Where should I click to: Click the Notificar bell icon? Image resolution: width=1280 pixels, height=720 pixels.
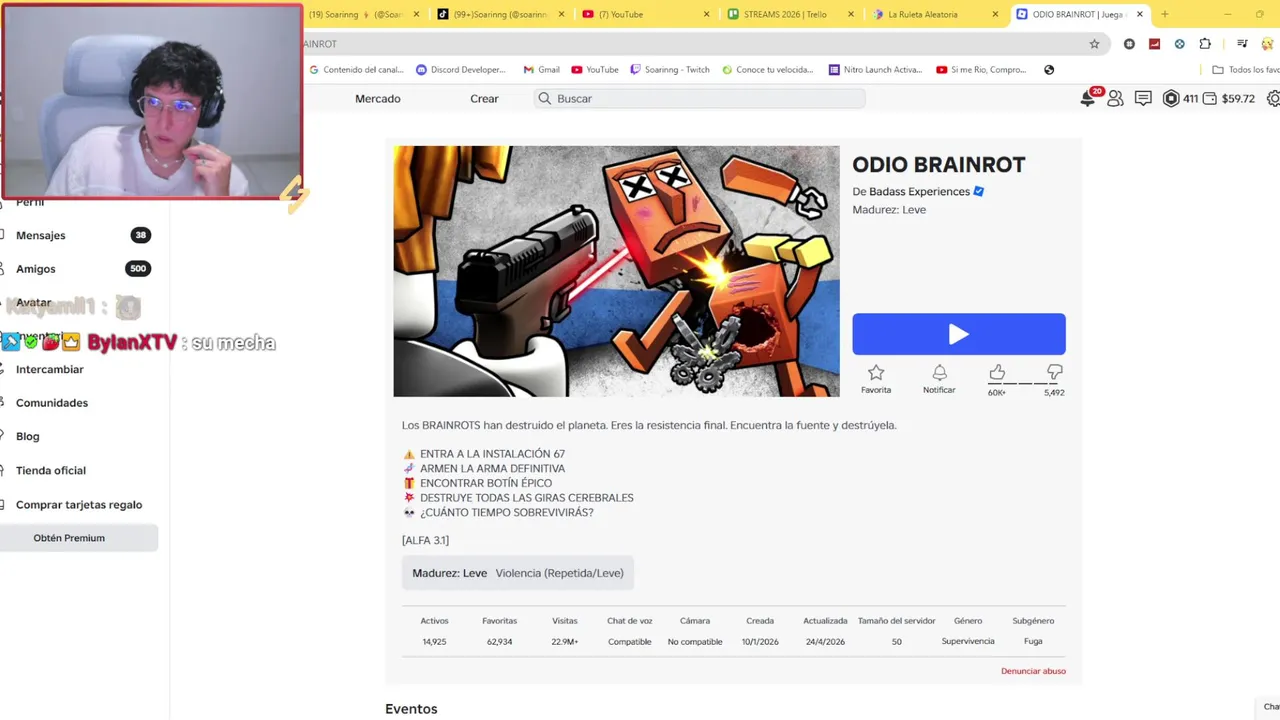(x=939, y=372)
